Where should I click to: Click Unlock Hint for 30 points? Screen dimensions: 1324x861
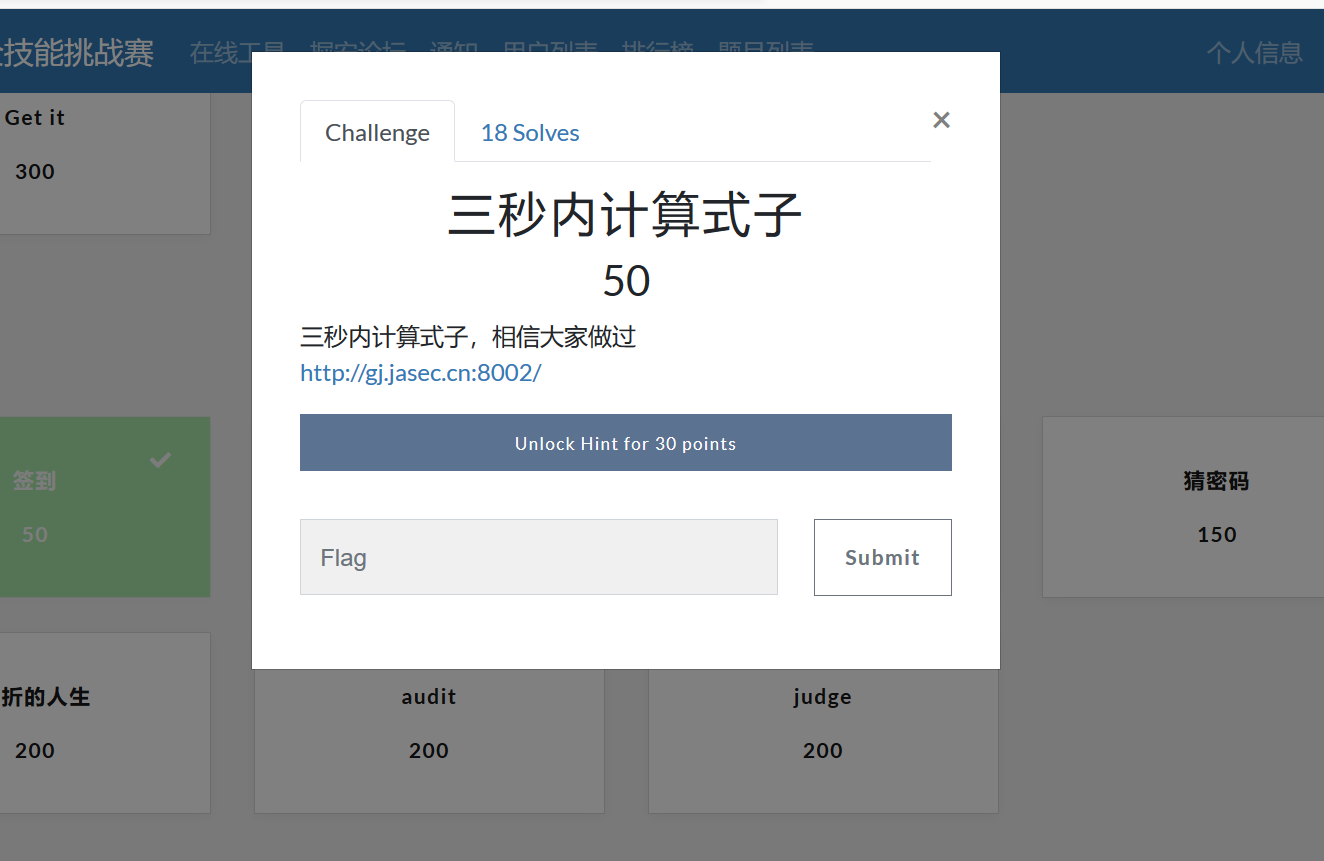[x=625, y=442]
